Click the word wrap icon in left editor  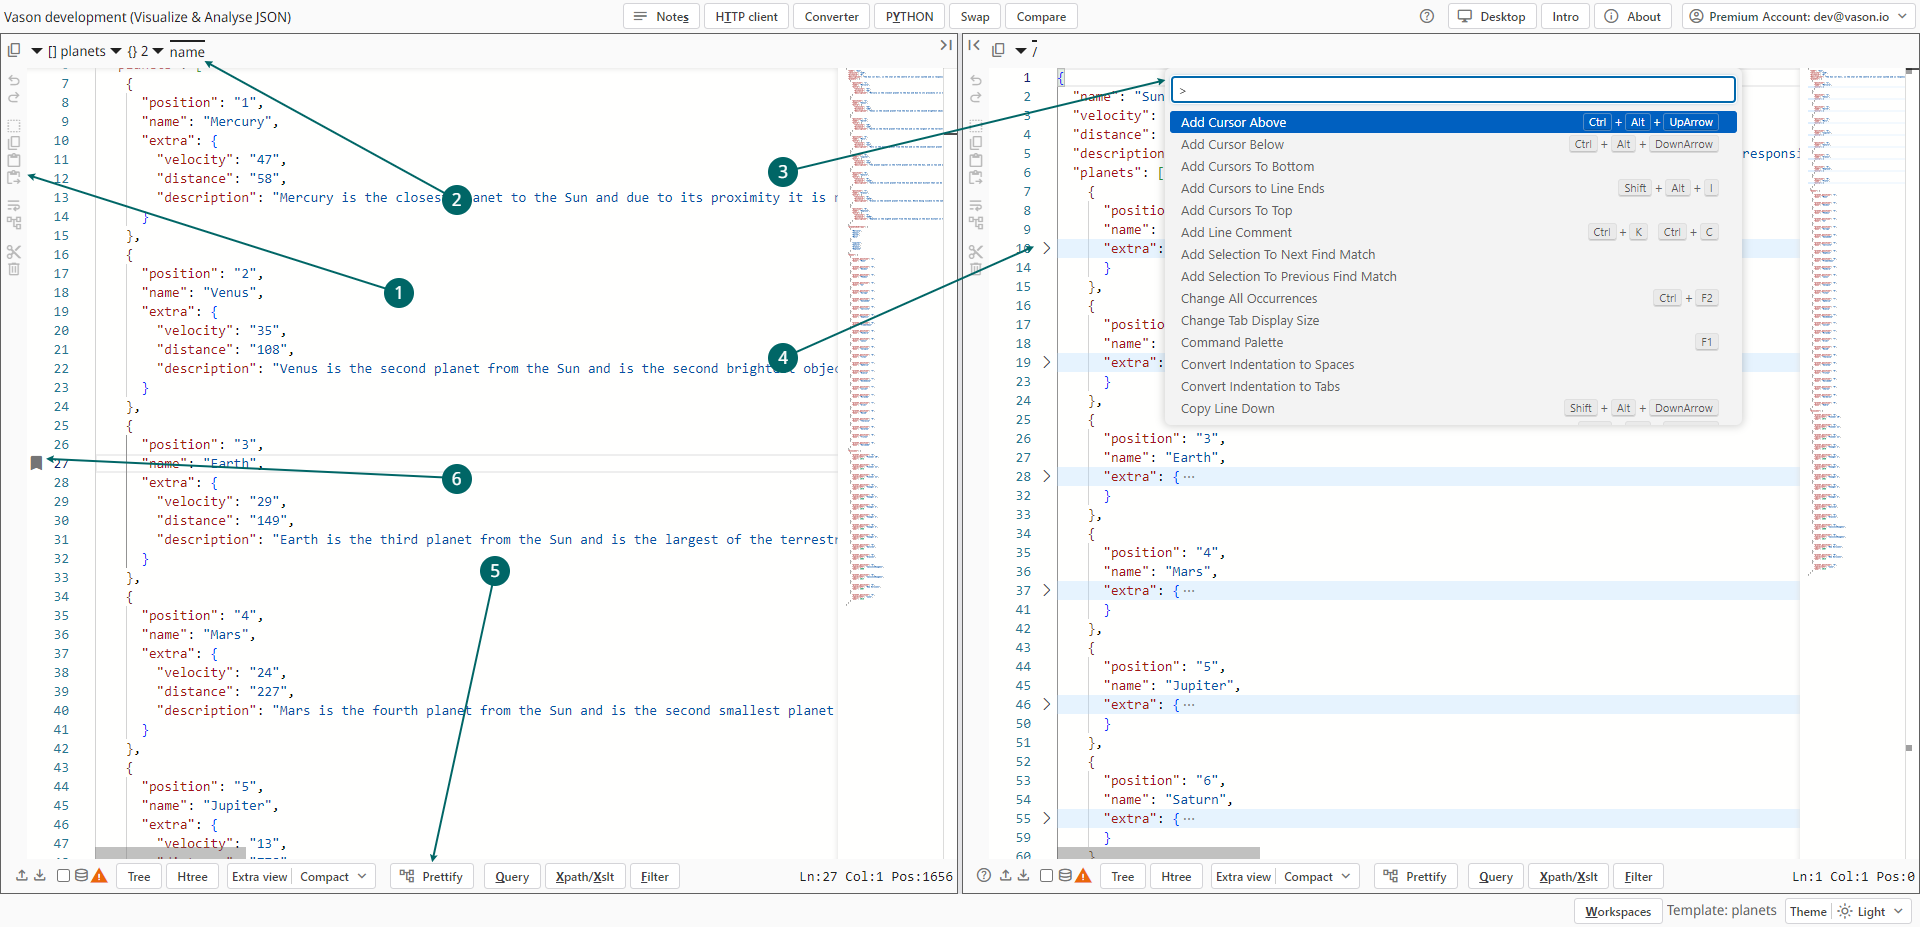coord(14,206)
